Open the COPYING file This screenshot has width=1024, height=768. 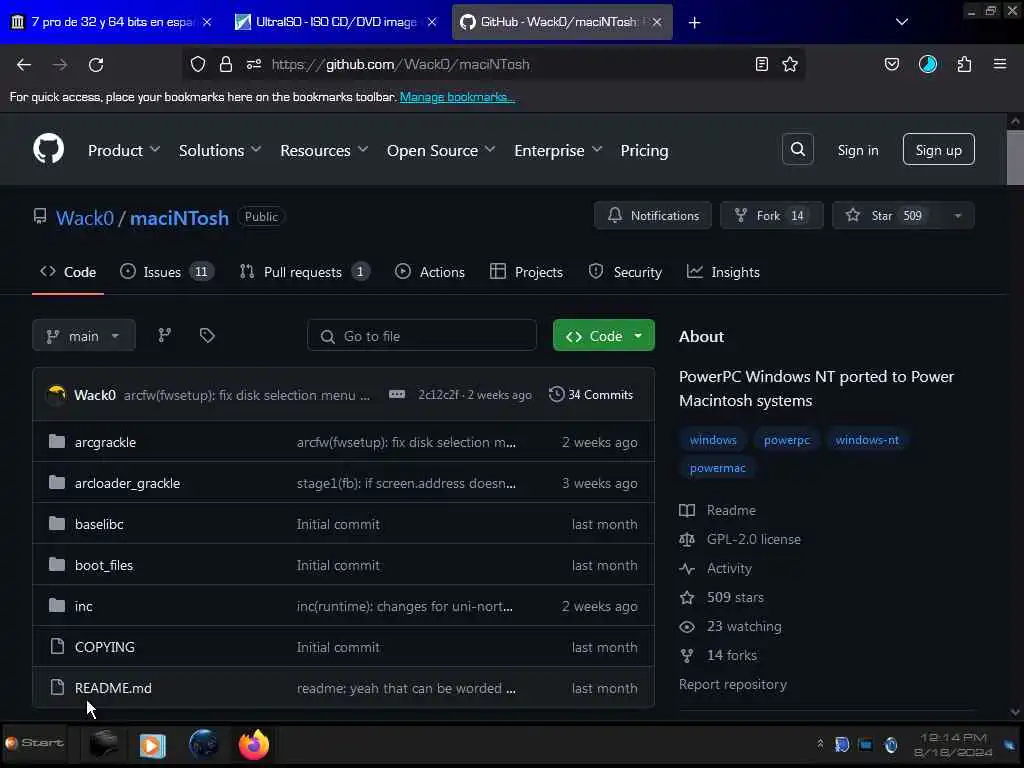tap(104, 647)
